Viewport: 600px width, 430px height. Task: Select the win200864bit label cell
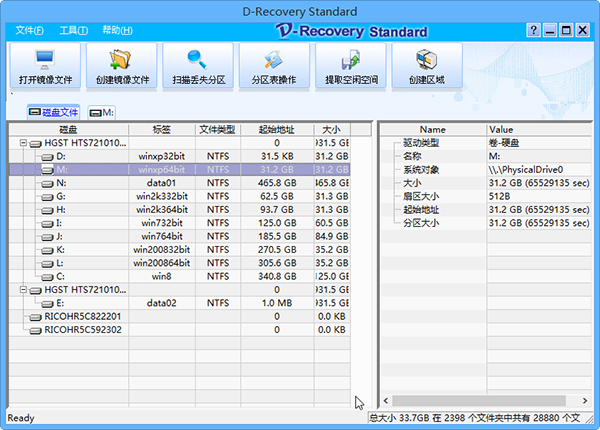tap(162, 263)
